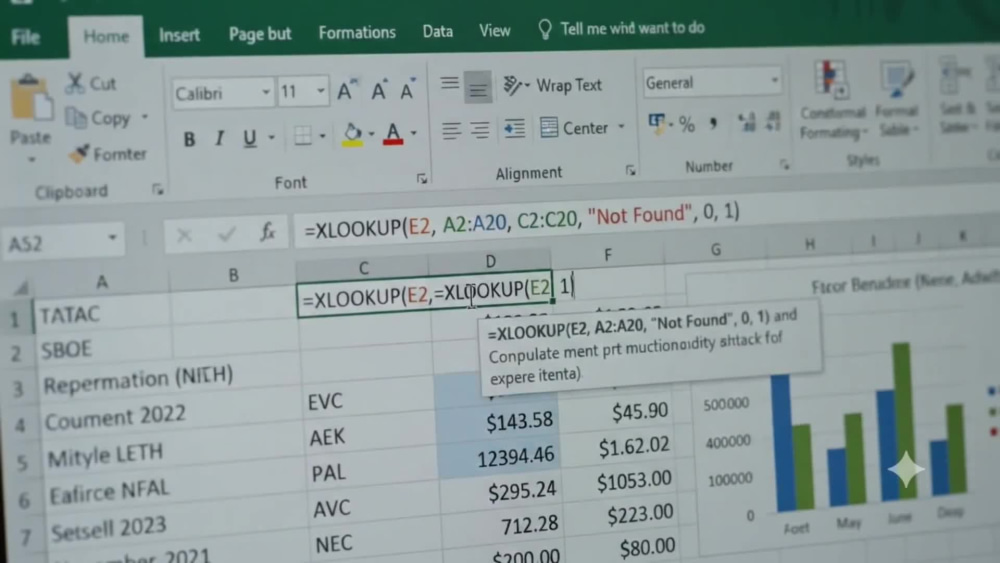
Task: Open the font color dropdown arrow
Action: [x=414, y=133]
